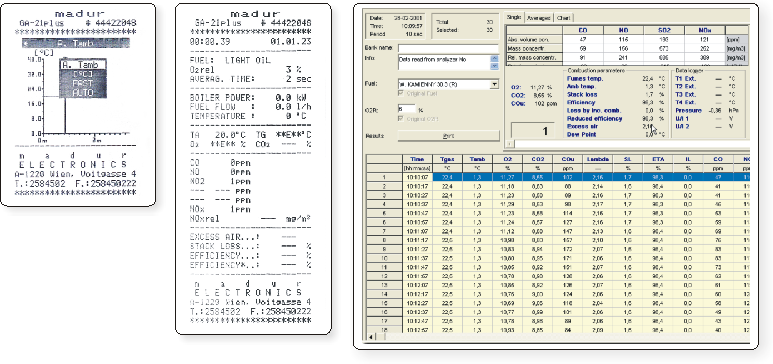Click the results table's left scroll arrow
The image size is (773, 364).
pyautogui.click(x=371, y=336)
